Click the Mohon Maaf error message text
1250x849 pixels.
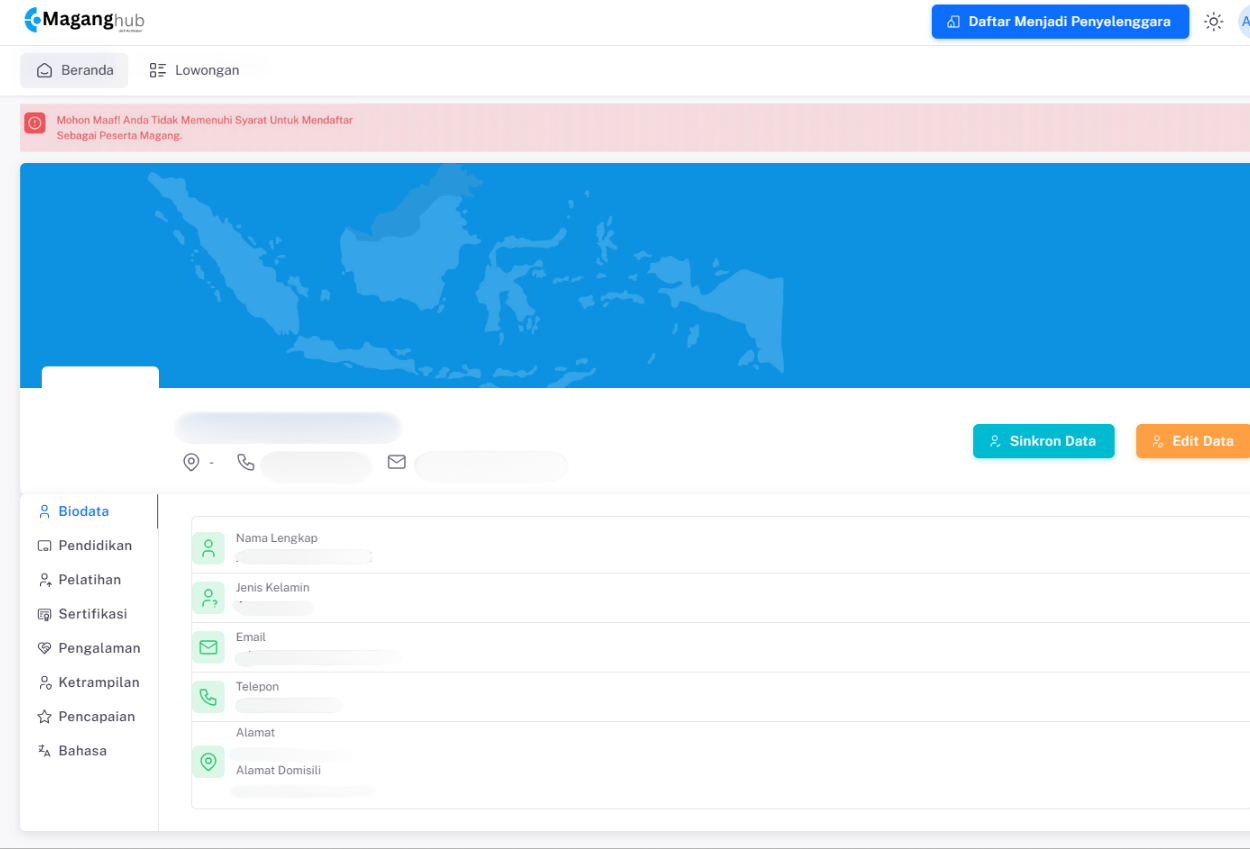coord(204,127)
